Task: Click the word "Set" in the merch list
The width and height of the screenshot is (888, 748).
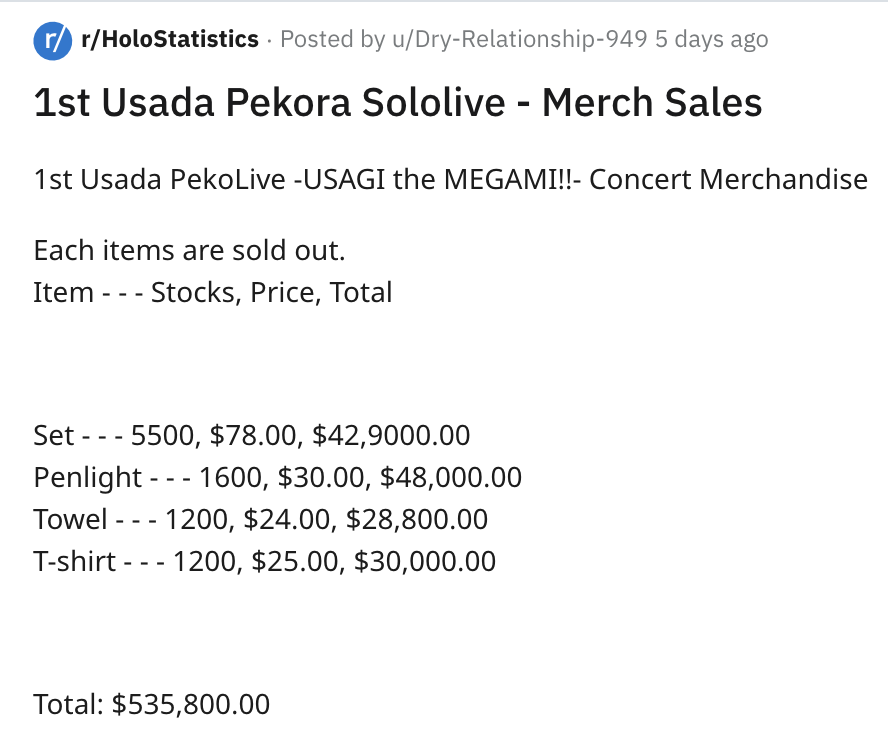Action: pos(54,435)
